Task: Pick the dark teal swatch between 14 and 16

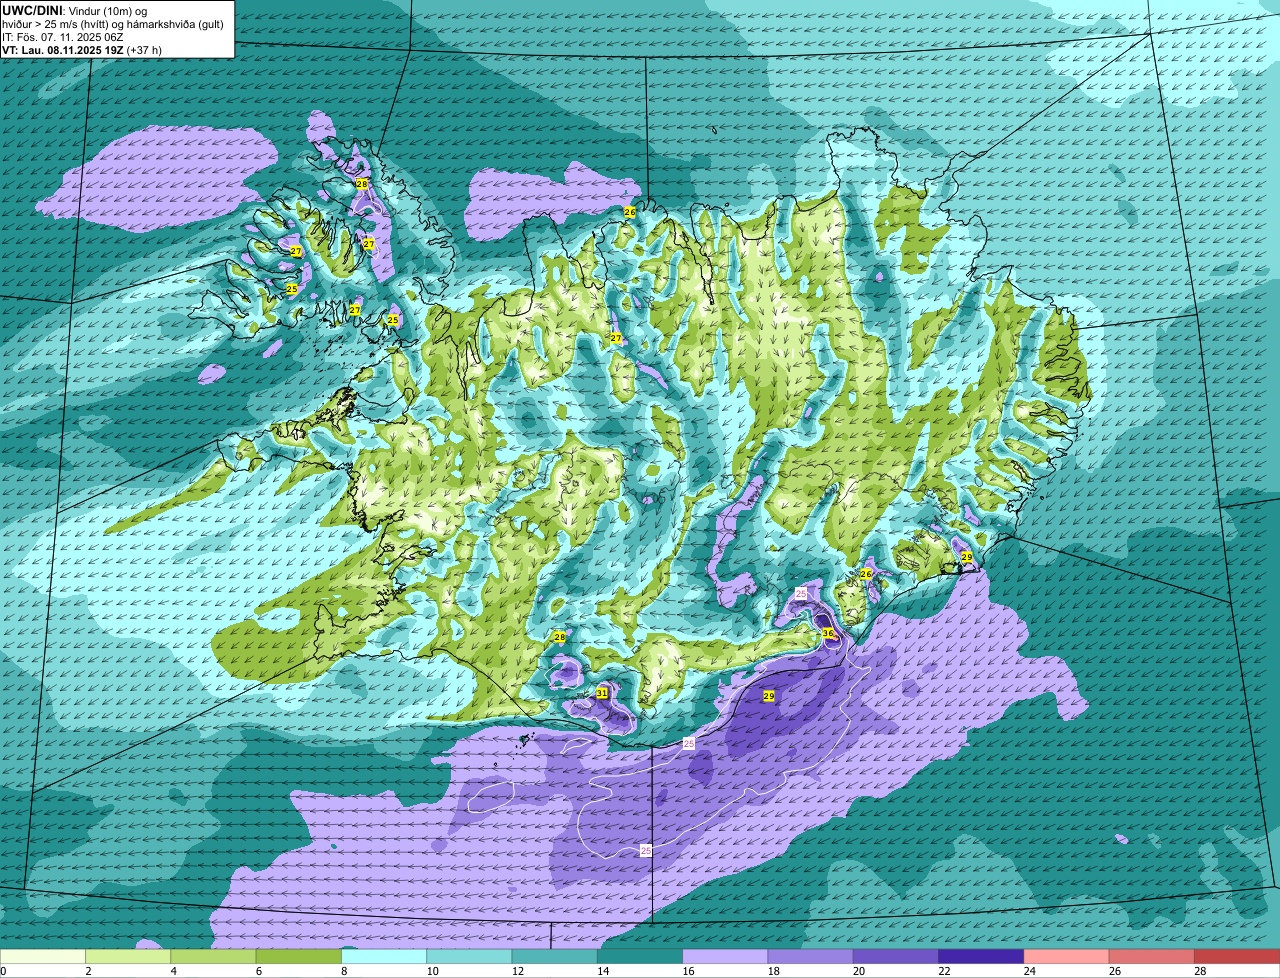Action: tap(640, 956)
